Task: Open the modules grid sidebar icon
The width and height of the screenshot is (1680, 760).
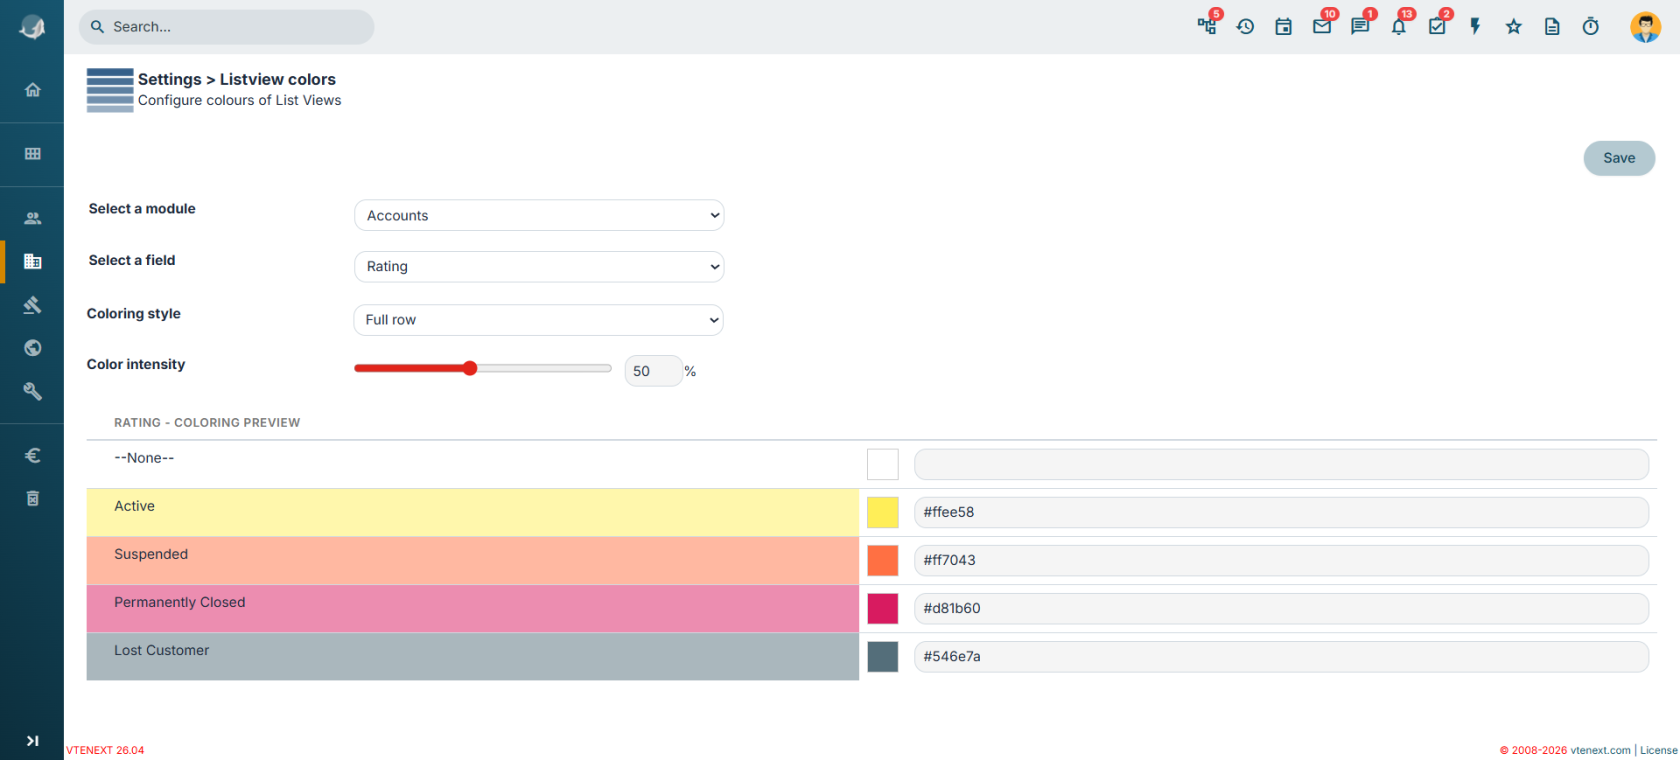Action: [x=33, y=154]
